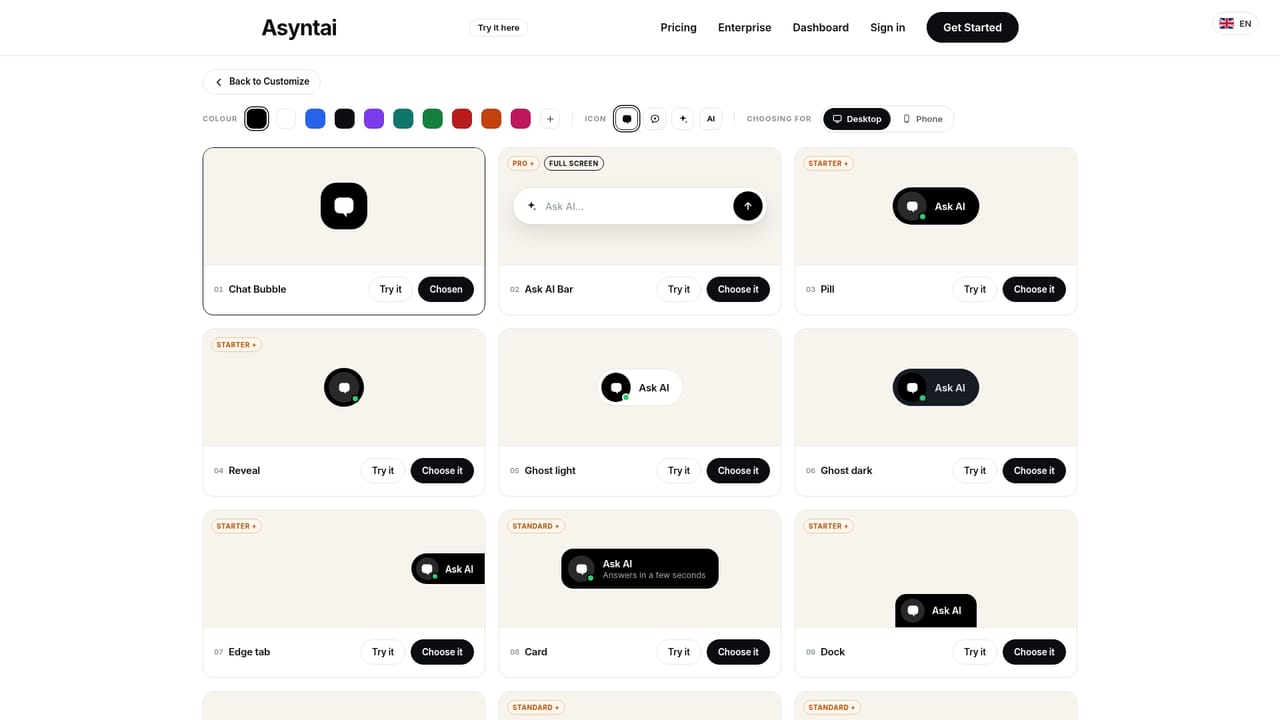The width and height of the screenshot is (1280, 720).
Task: Try the Pill style
Action: (x=975, y=289)
